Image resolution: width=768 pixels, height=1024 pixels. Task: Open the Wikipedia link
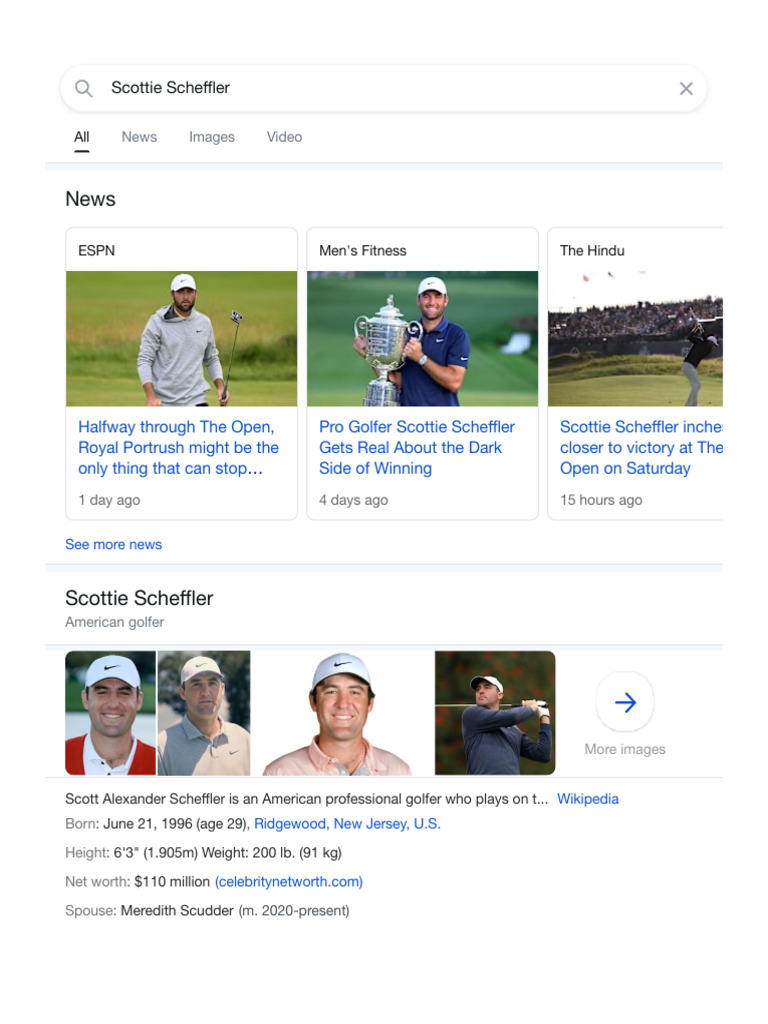(588, 799)
